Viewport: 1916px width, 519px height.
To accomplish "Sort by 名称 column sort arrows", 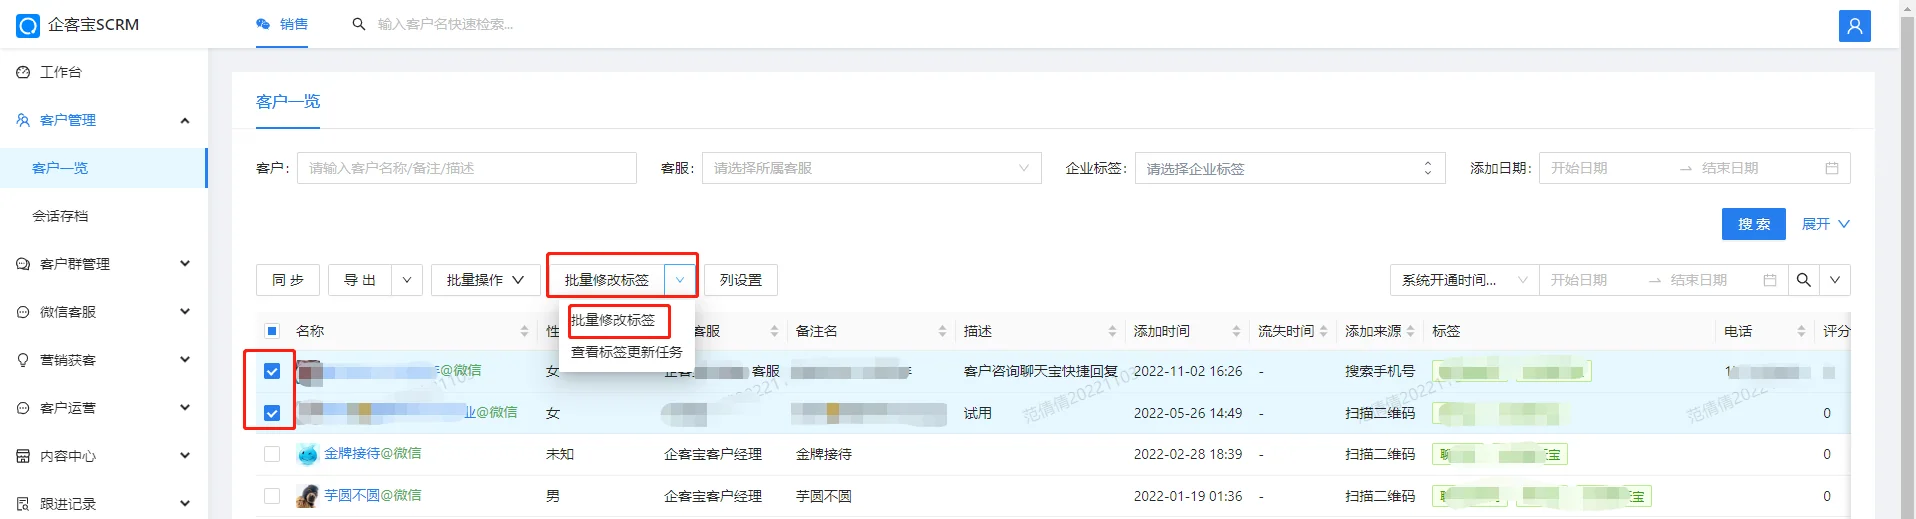I will tap(524, 331).
